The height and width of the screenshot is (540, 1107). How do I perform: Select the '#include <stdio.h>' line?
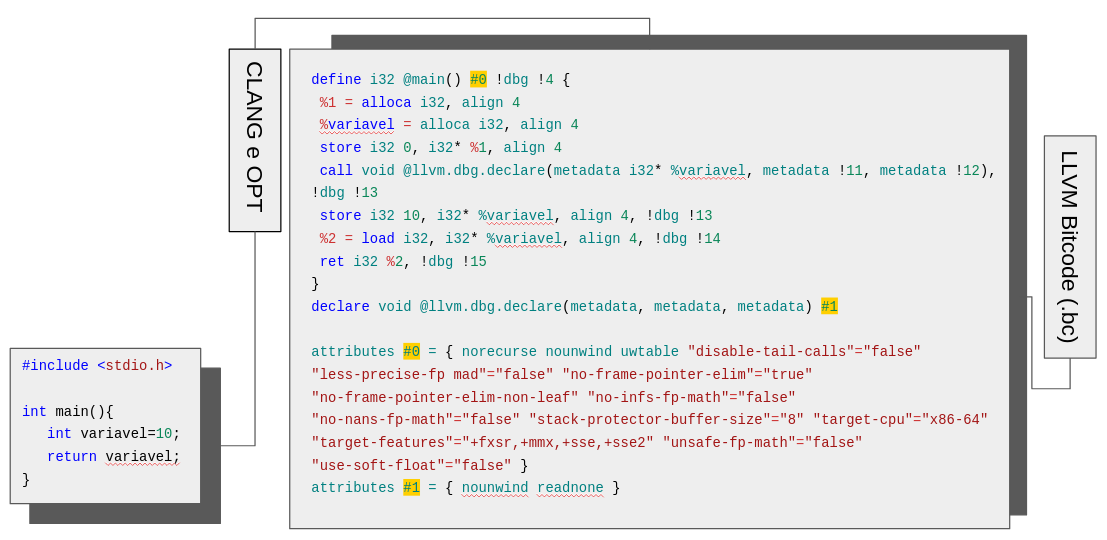[97, 366]
